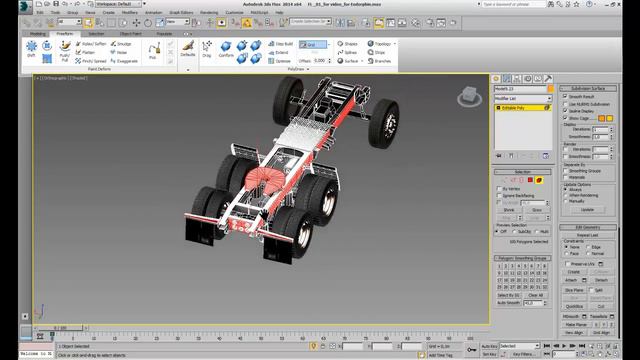Select the When Rendering update option
Screen dimensions: 640x360
(566, 196)
